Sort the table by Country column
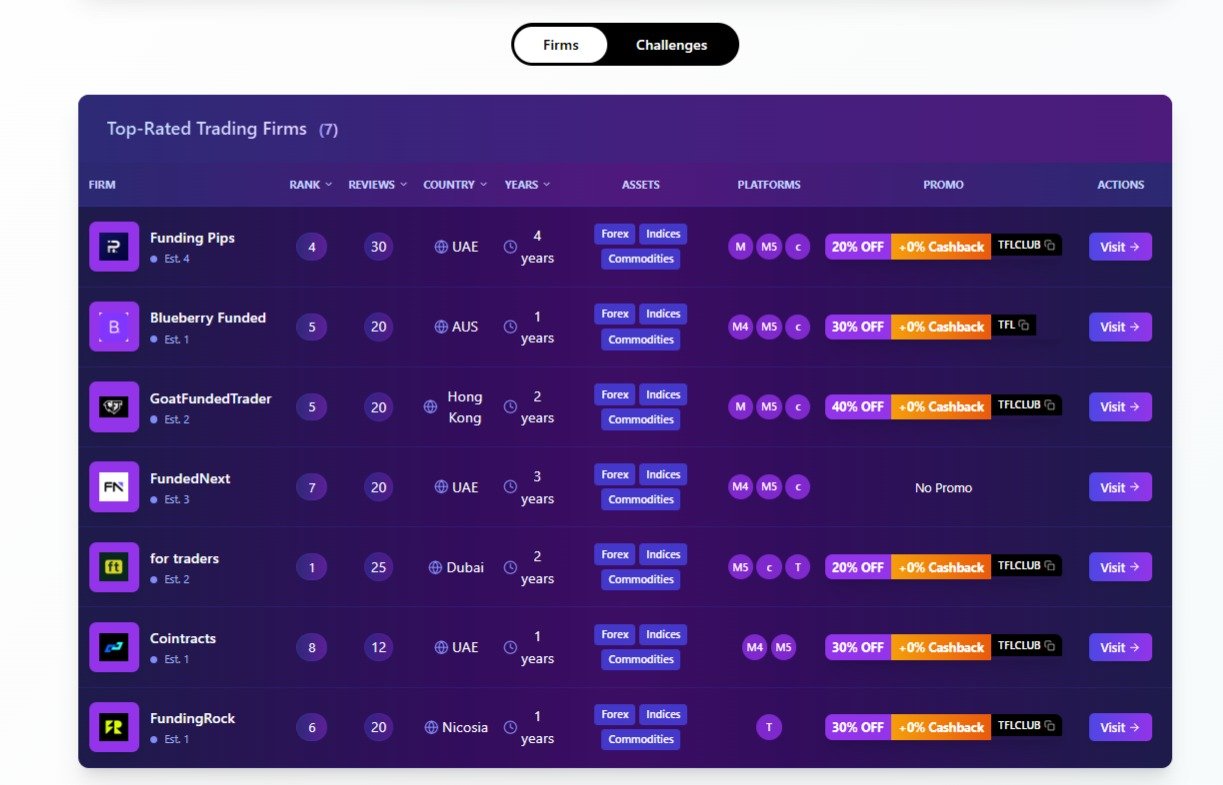Viewport: 1223px width, 785px height. point(455,185)
